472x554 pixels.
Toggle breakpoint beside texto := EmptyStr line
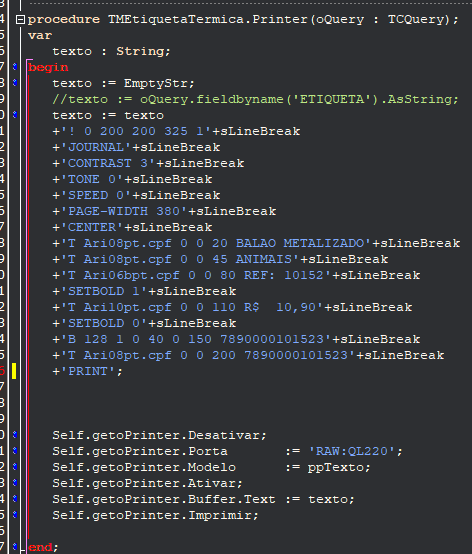click(15, 83)
